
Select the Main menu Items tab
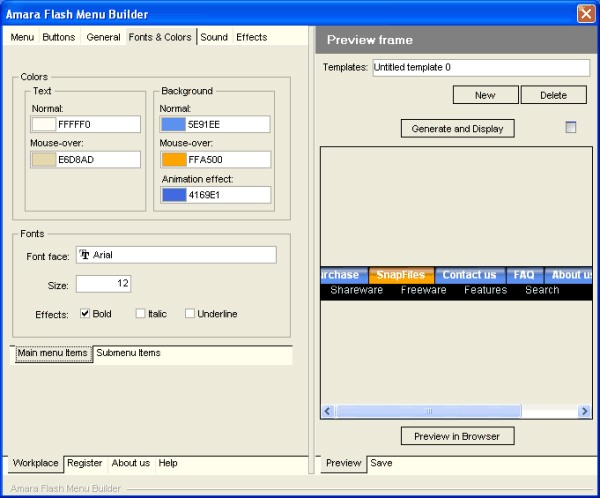point(53,353)
